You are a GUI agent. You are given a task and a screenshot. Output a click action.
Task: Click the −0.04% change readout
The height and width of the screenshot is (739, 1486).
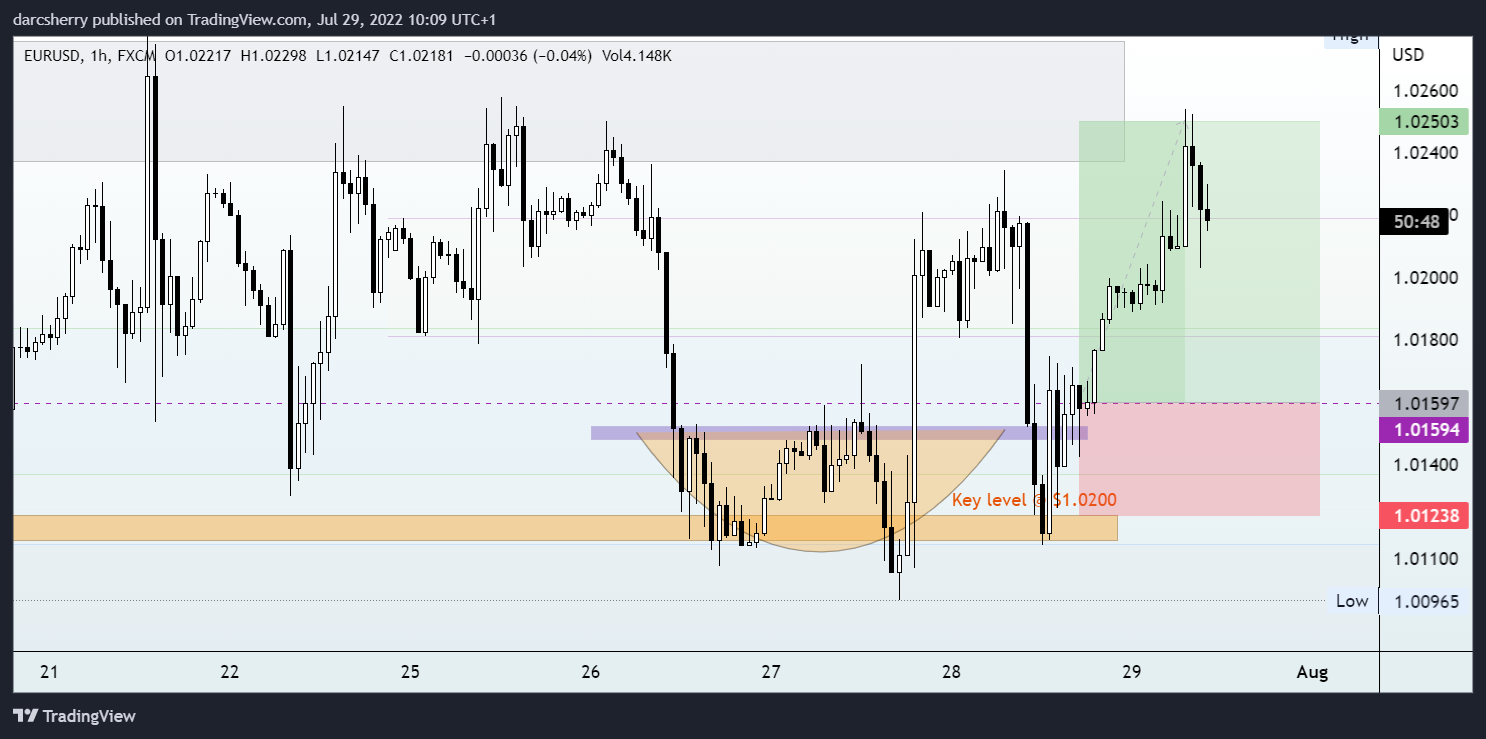(x=562, y=56)
